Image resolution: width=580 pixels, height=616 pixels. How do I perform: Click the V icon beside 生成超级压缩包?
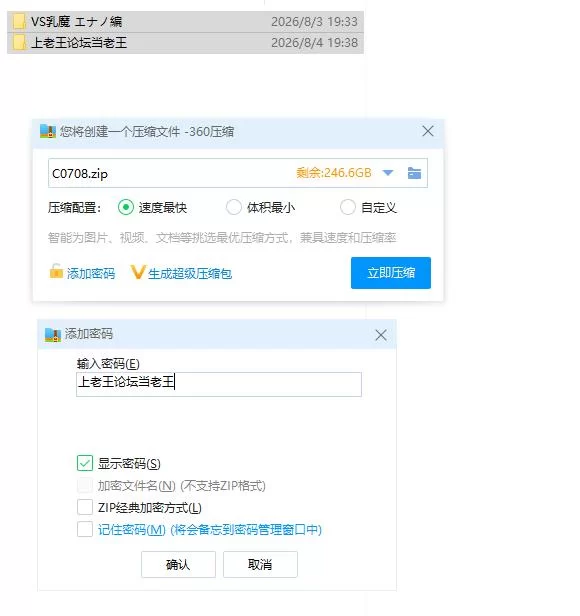[x=138, y=272]
